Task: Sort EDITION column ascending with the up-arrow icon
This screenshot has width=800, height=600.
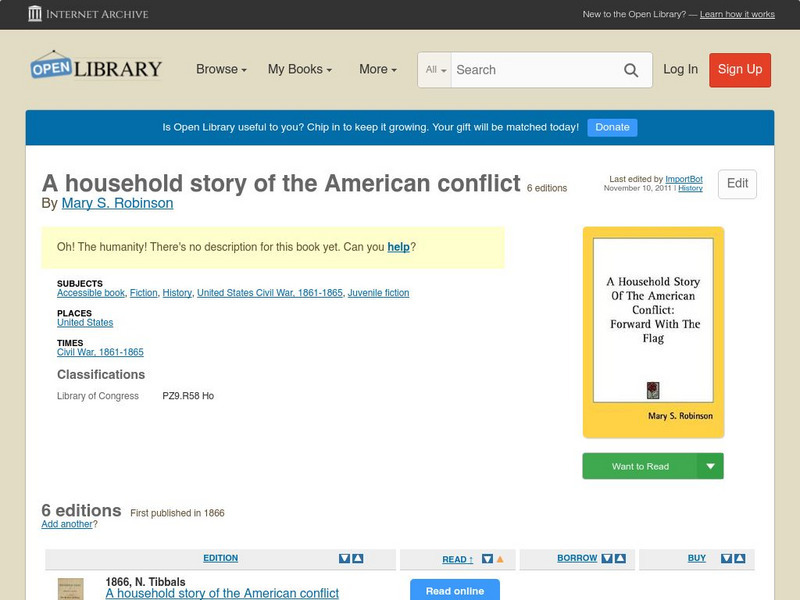Action: [x=357, y=559]
